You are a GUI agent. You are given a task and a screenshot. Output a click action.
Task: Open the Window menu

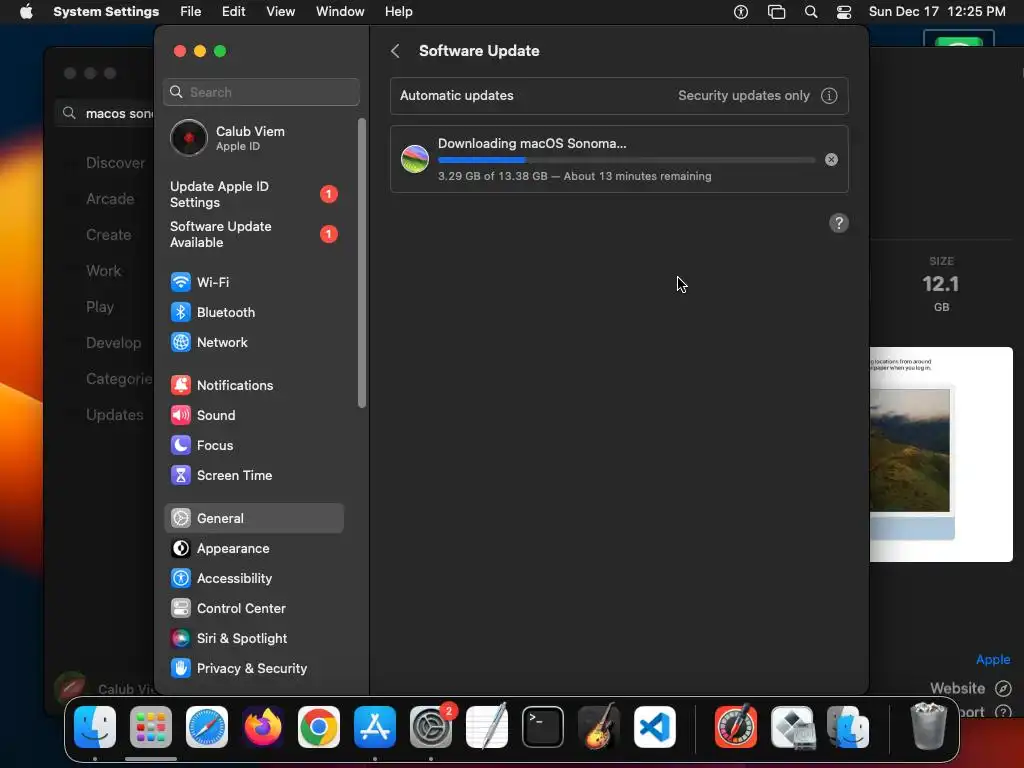(x=340, y=12)
